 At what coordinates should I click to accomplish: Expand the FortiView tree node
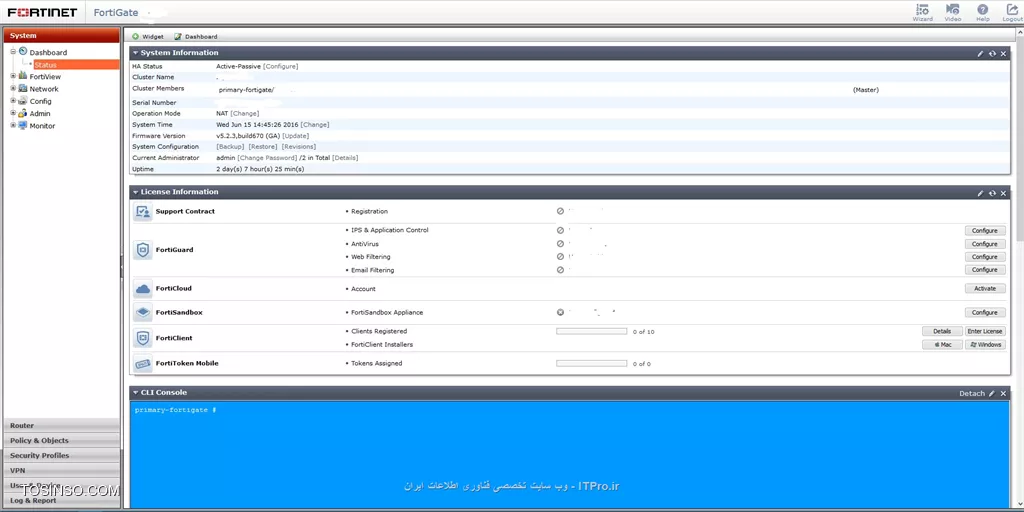click(x=13, y=76)
